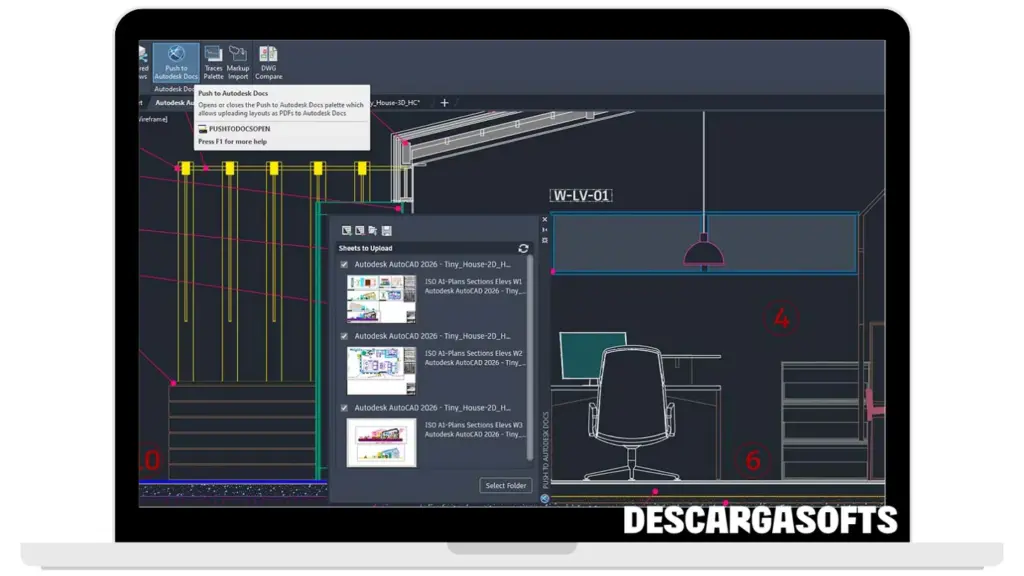Image resolution: width=1024 pixels, height=576 pixels.
Task: Select the W-LV-01 label in the drawing
Action: [581, 195]
